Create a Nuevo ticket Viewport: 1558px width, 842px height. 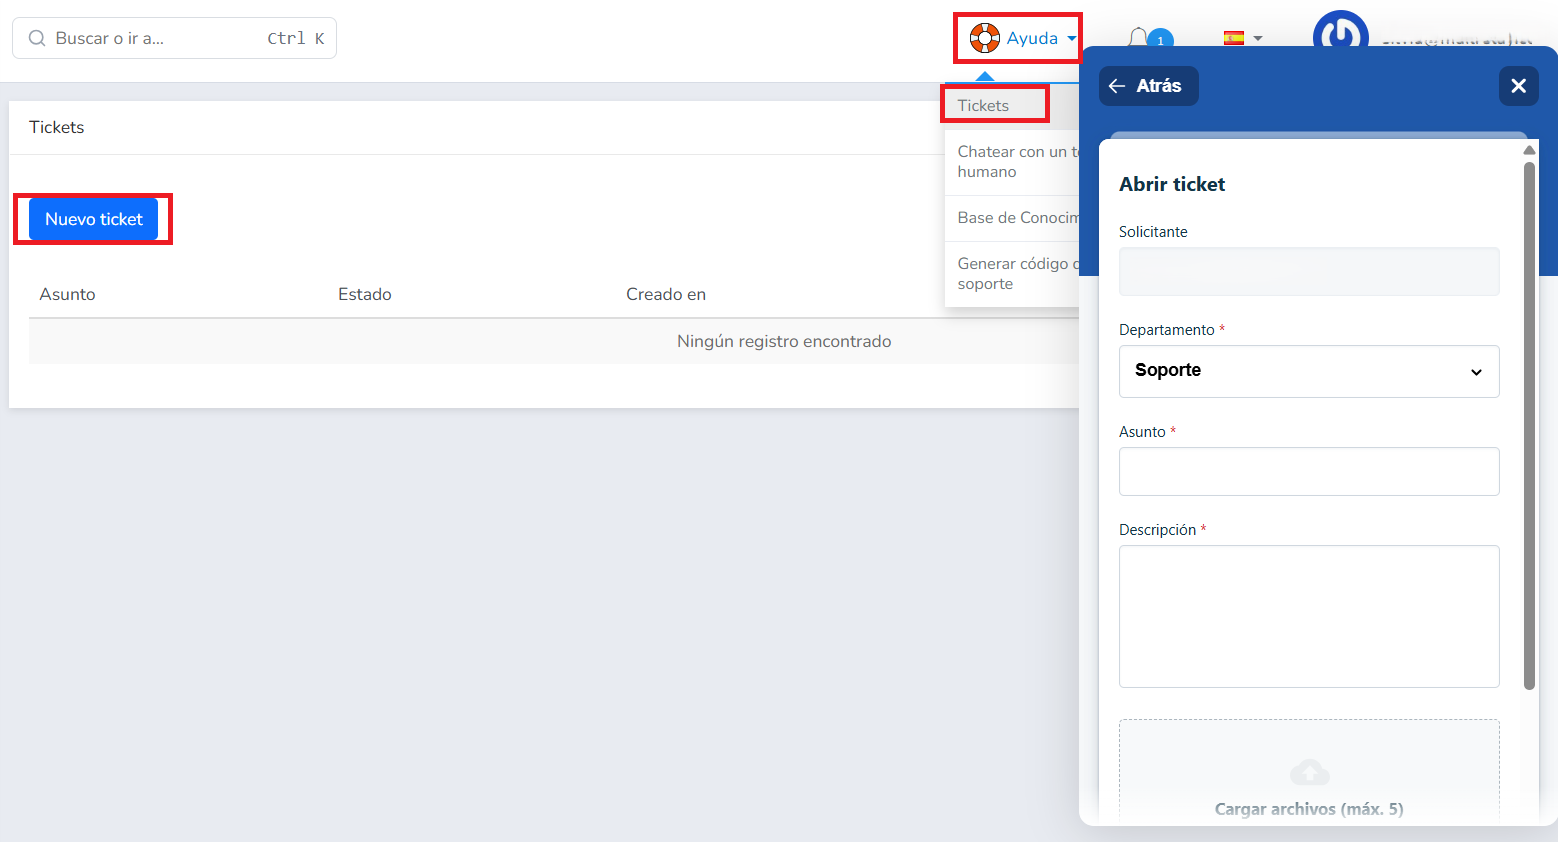94,219
